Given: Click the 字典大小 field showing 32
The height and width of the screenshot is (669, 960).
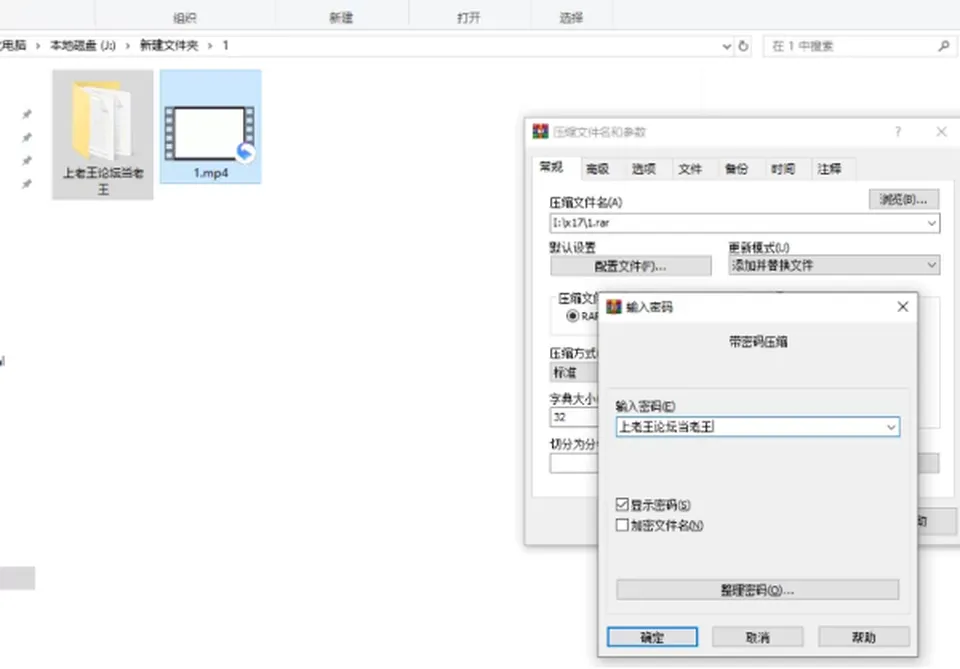Looking at the screenshot, I should coord(574,417).
